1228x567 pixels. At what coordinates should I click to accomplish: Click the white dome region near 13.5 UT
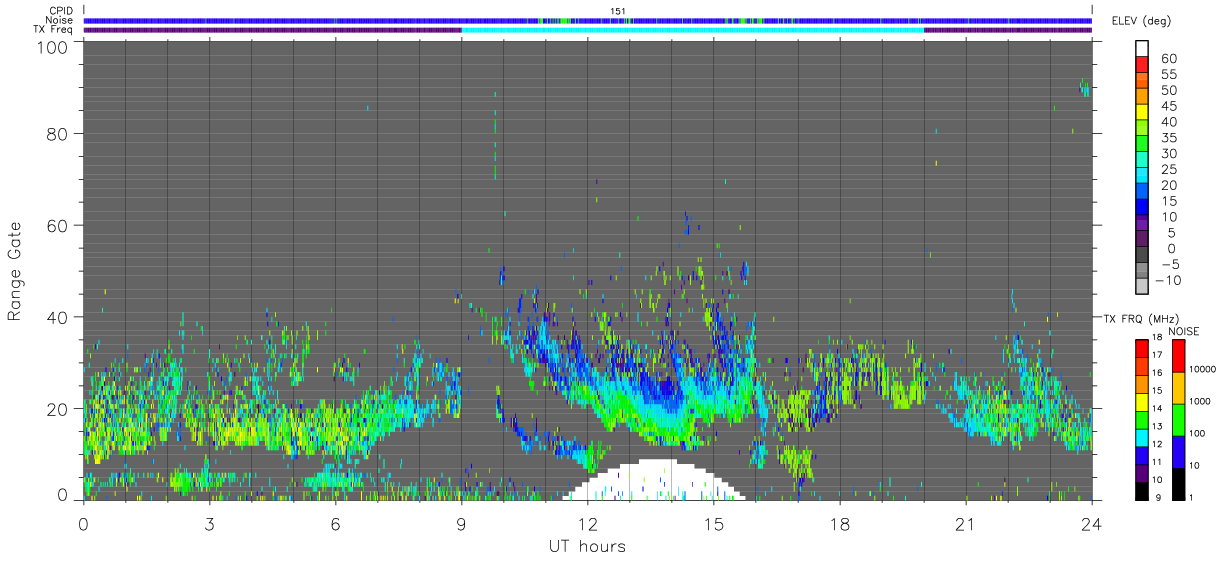pos(655,481)
